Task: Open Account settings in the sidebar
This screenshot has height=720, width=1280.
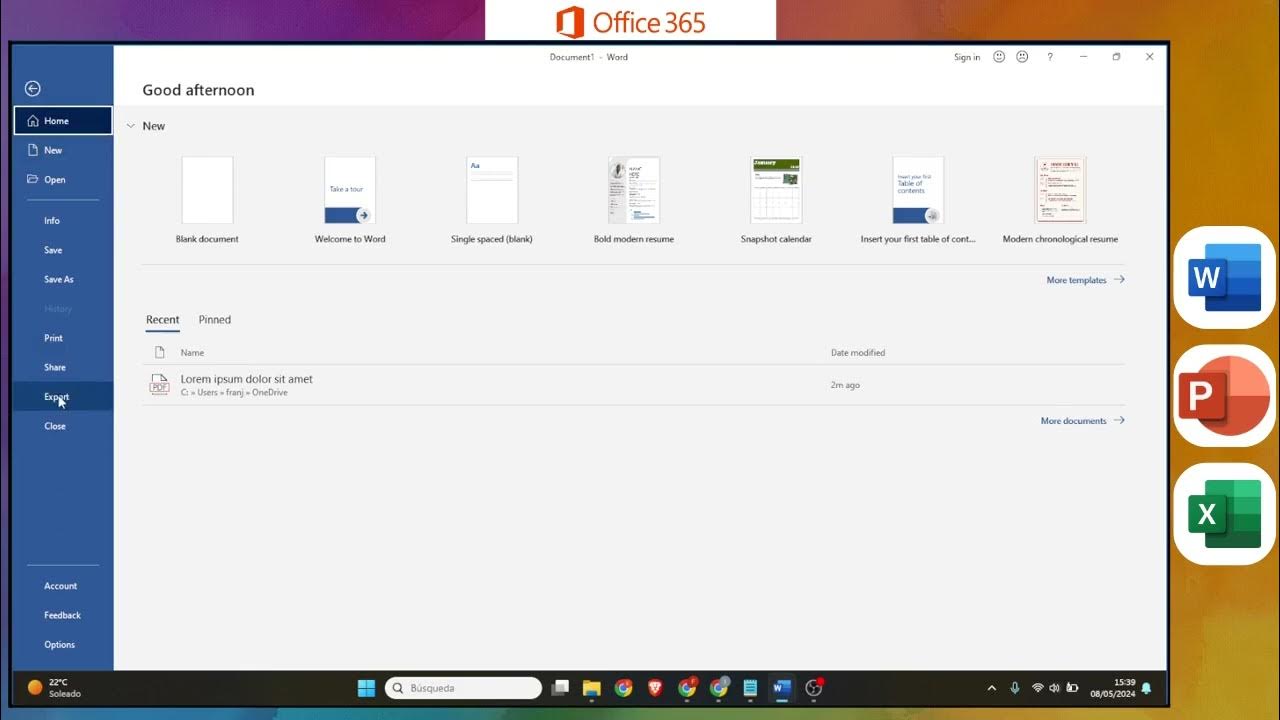Action: [63, 586]
